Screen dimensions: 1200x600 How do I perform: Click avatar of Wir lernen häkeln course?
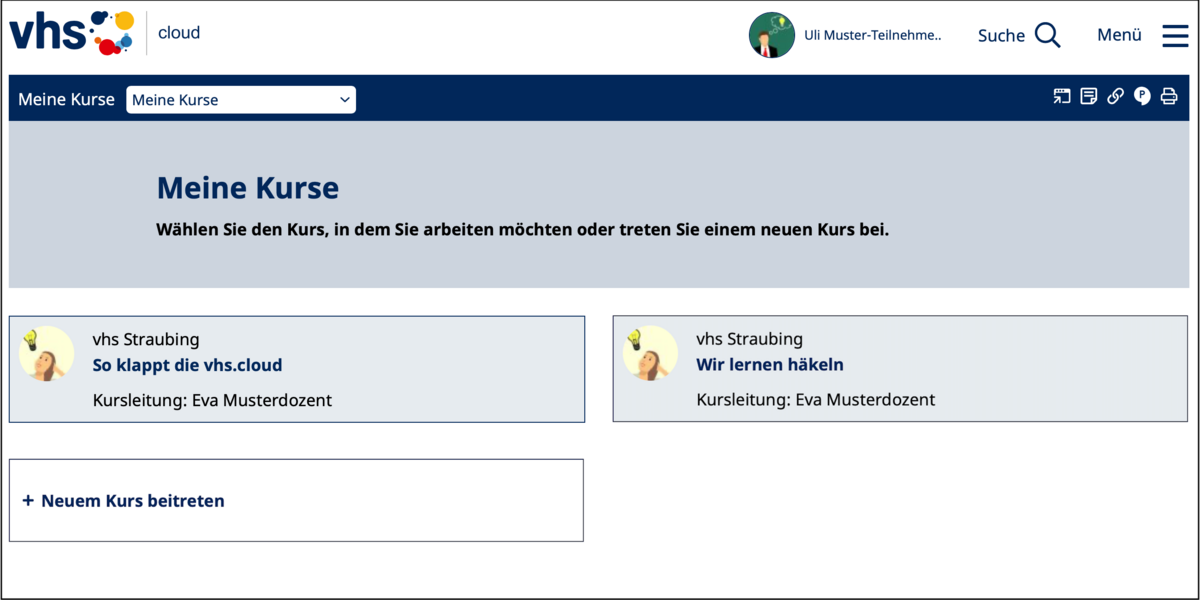[651, 353]
